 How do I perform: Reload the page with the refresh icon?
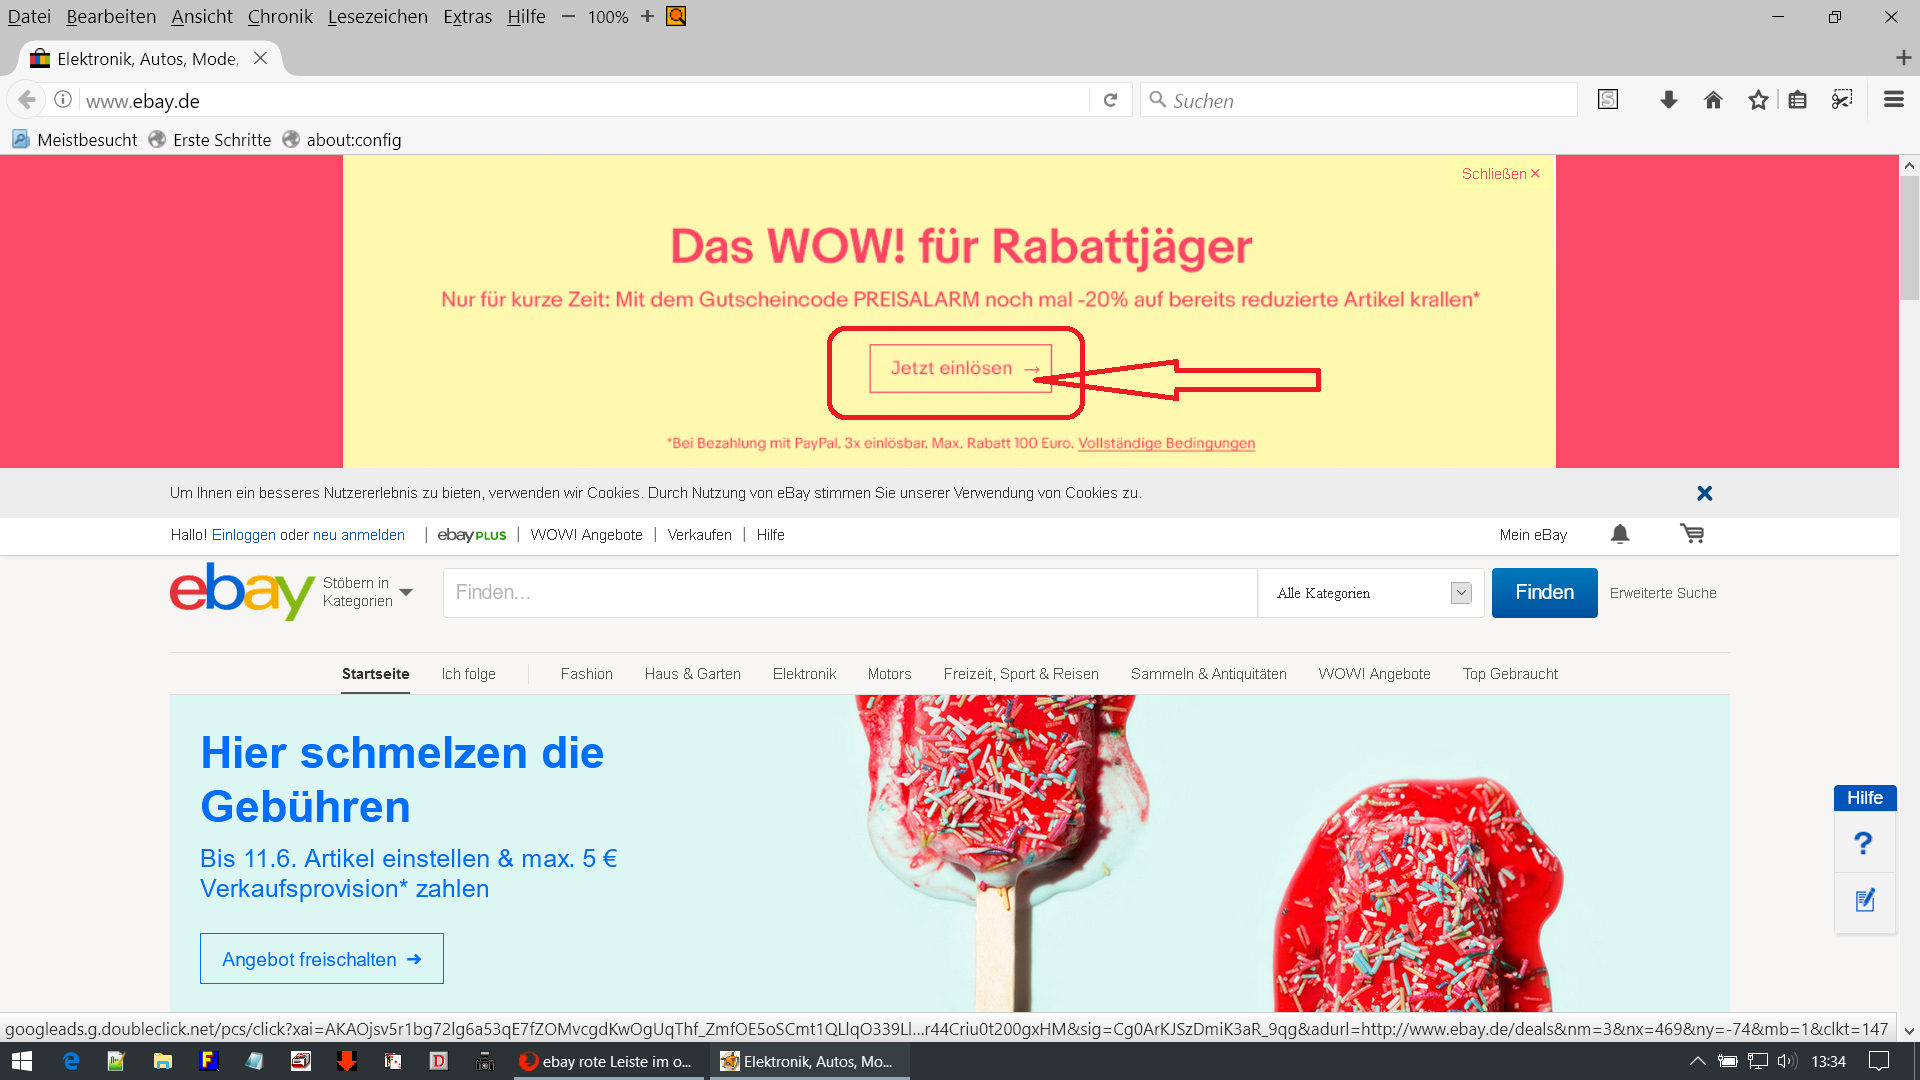(1110, 100)
